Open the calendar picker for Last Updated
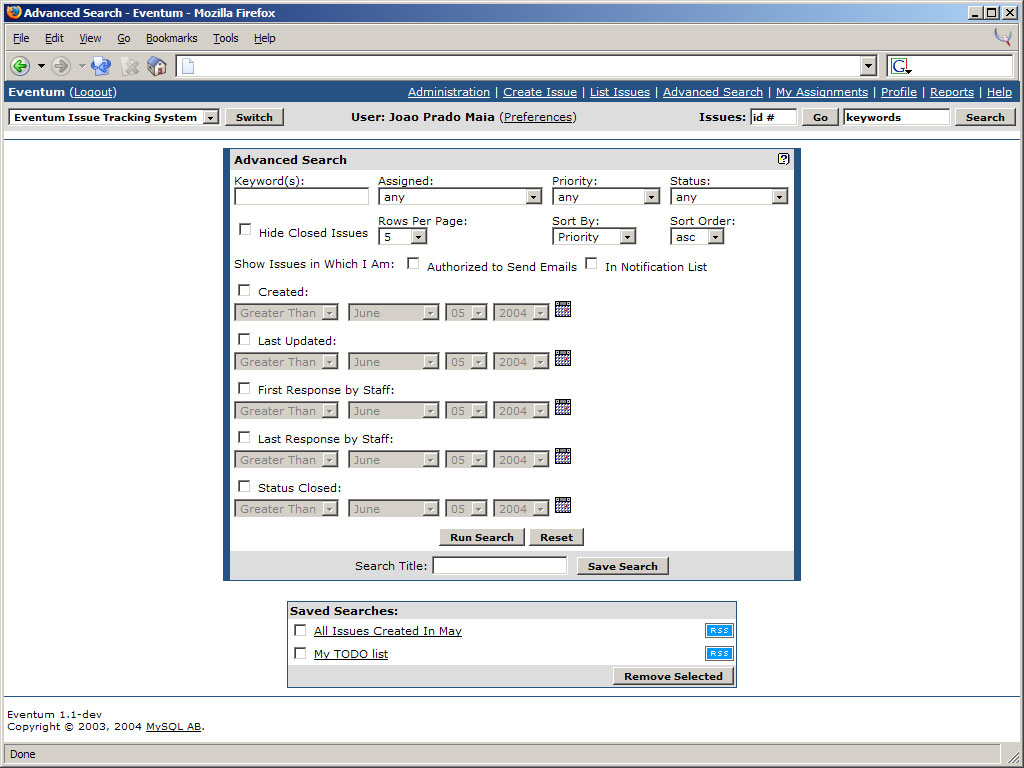Image resolution: width=1024 pixels, height=768 pixels. pyautogui.click(x=562, y=359)
